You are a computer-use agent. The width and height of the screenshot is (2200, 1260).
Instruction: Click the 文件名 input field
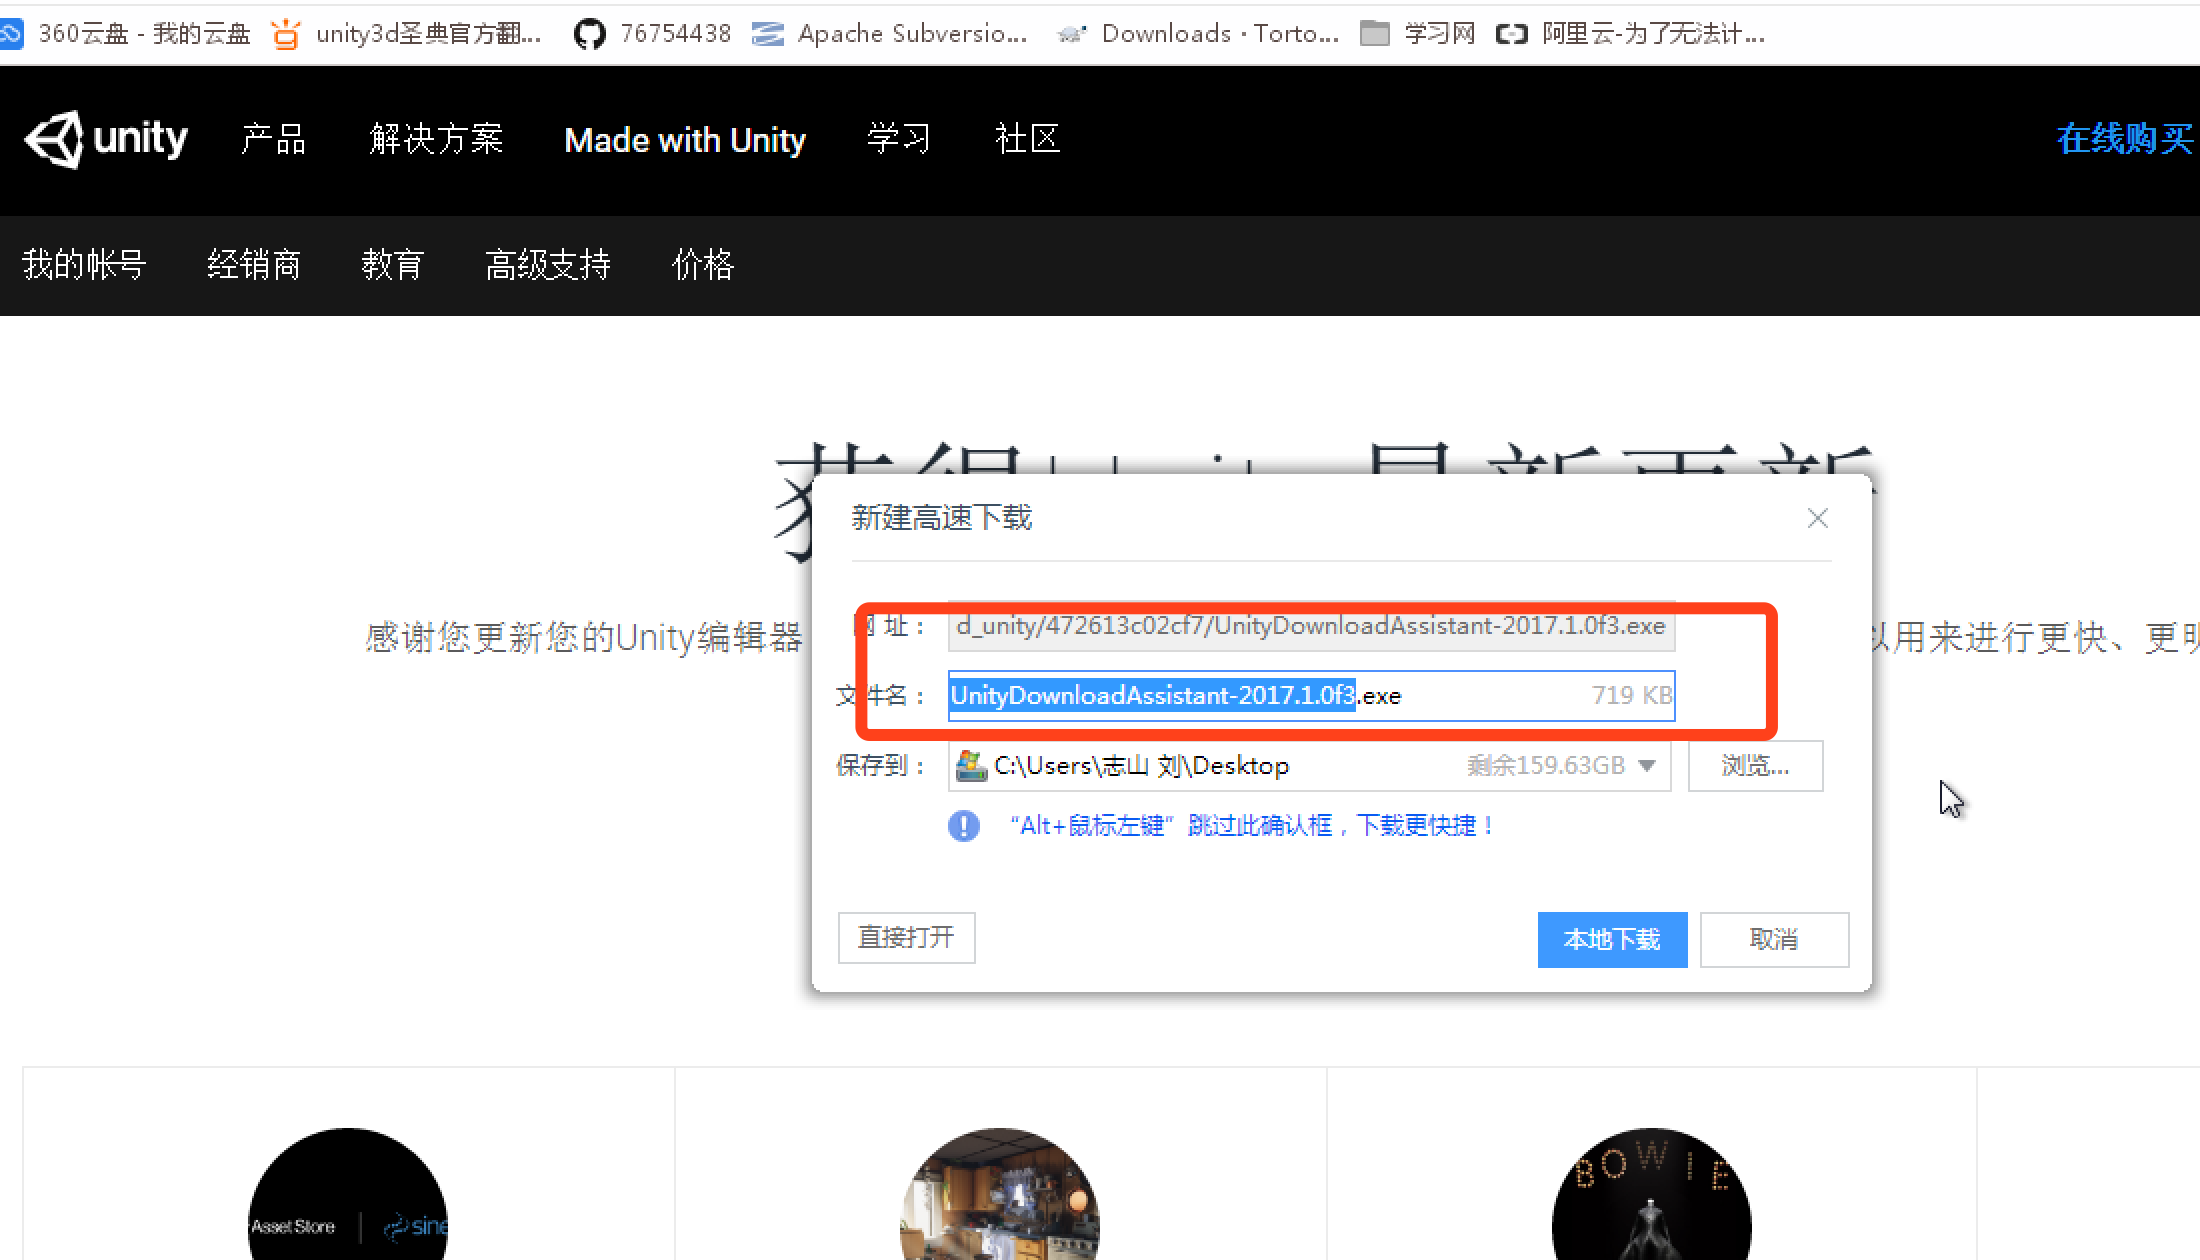click(x=1311, y=696)
